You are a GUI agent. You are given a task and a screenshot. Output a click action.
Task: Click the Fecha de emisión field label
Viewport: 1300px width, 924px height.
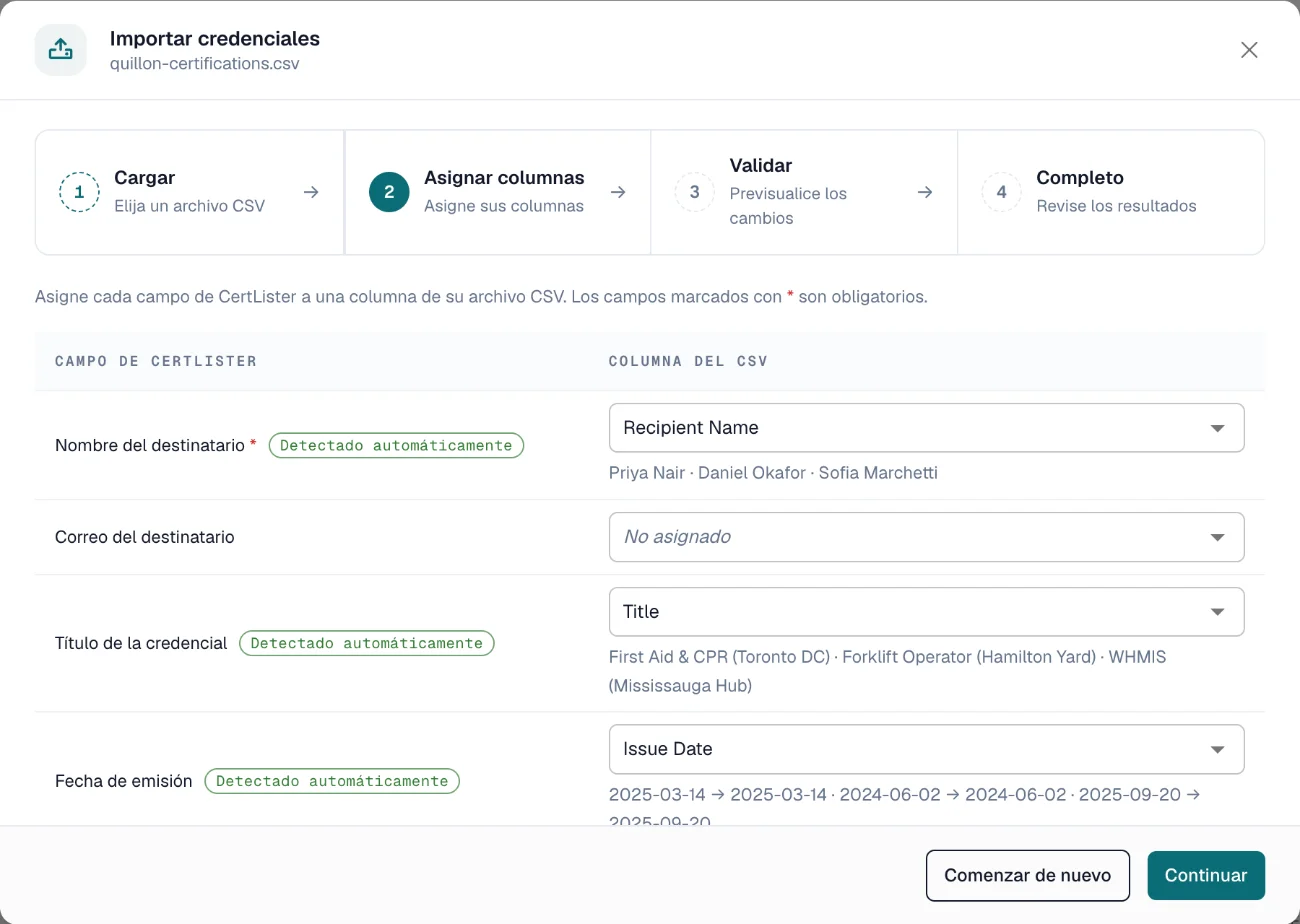tap(123, 781)
